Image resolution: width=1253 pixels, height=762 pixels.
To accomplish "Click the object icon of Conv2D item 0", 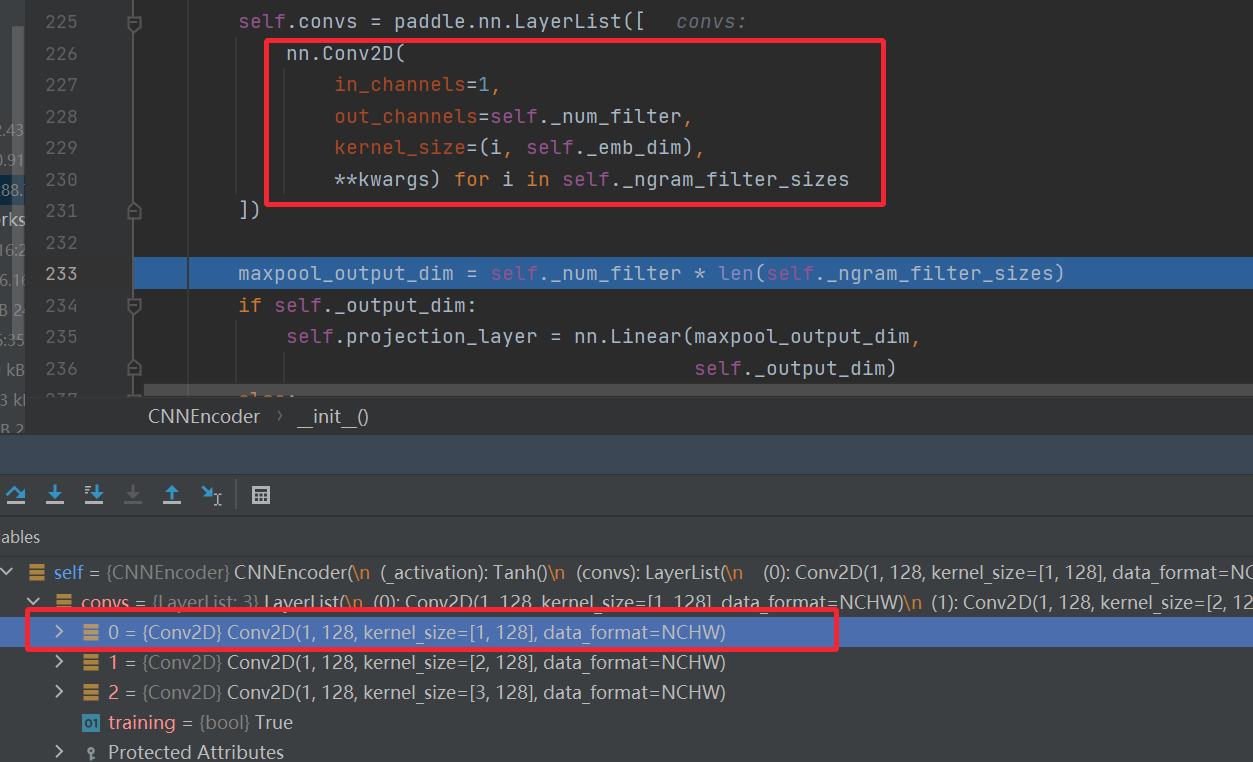I will click(x=91, y=632).
